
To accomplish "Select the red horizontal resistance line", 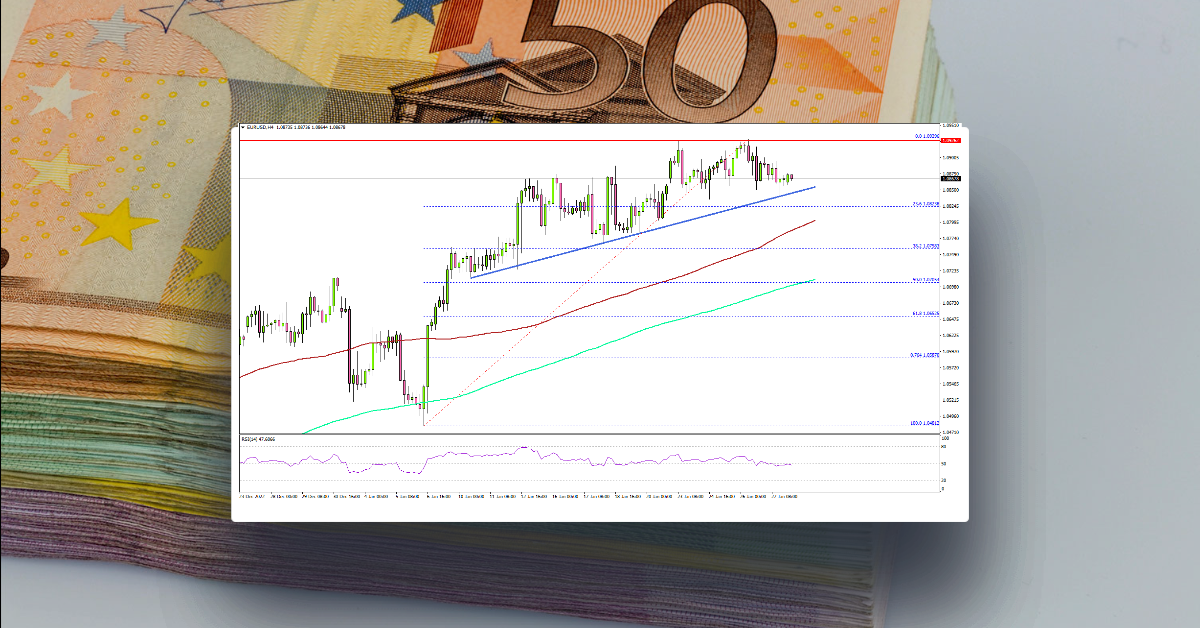I will (x=600, y=141).
